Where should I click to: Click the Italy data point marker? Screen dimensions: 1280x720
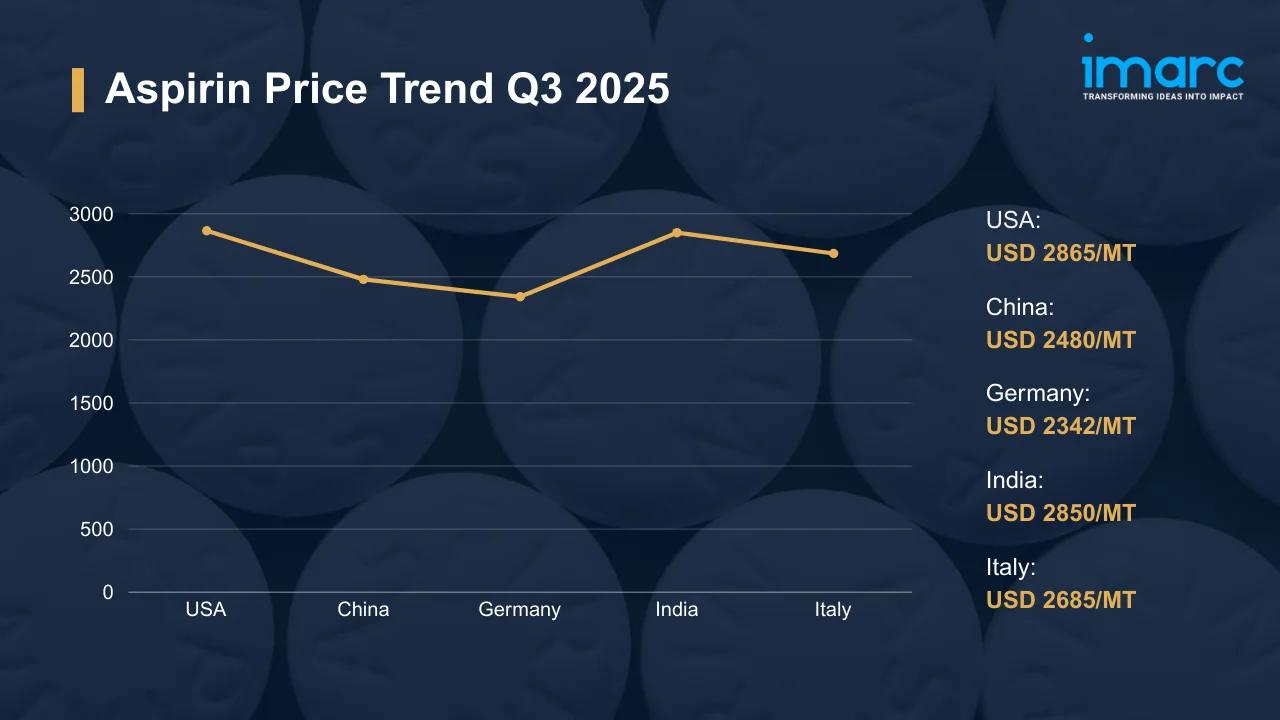(x=833, y=253)
